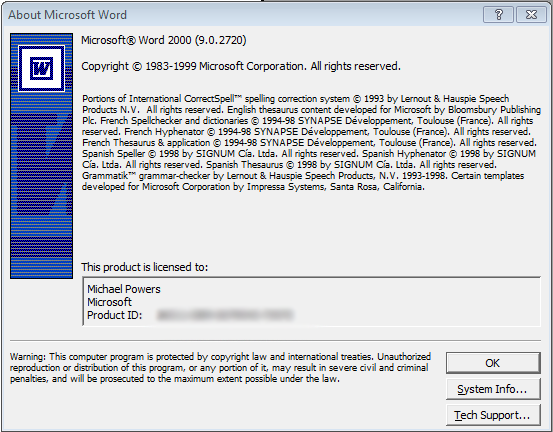Click the question mark help button
This screenshot has height=432, width=553.
[498, 15]
